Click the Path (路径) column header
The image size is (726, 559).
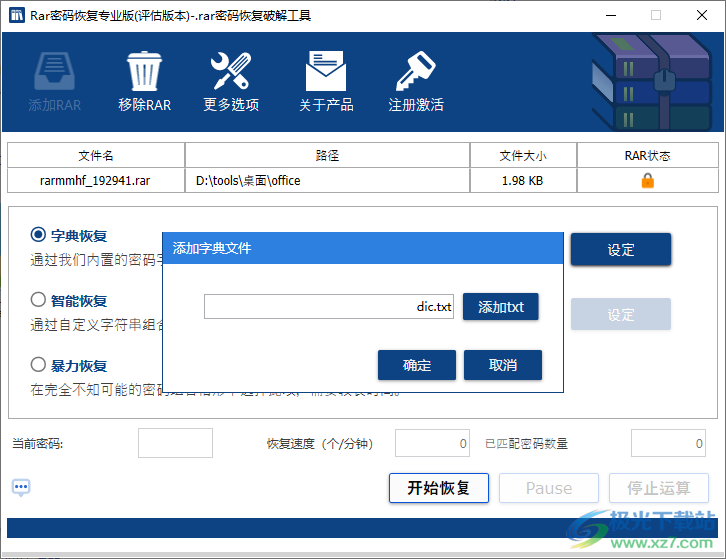pos(327,156)
